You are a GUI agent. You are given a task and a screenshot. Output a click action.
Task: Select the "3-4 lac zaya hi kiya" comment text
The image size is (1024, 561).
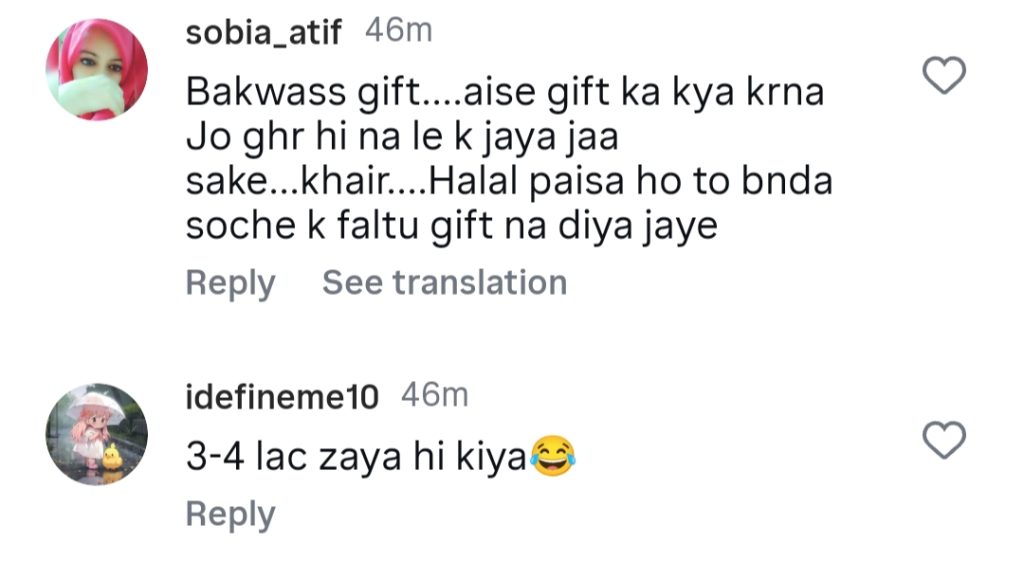pyautogui.click(x=355, y=459)
